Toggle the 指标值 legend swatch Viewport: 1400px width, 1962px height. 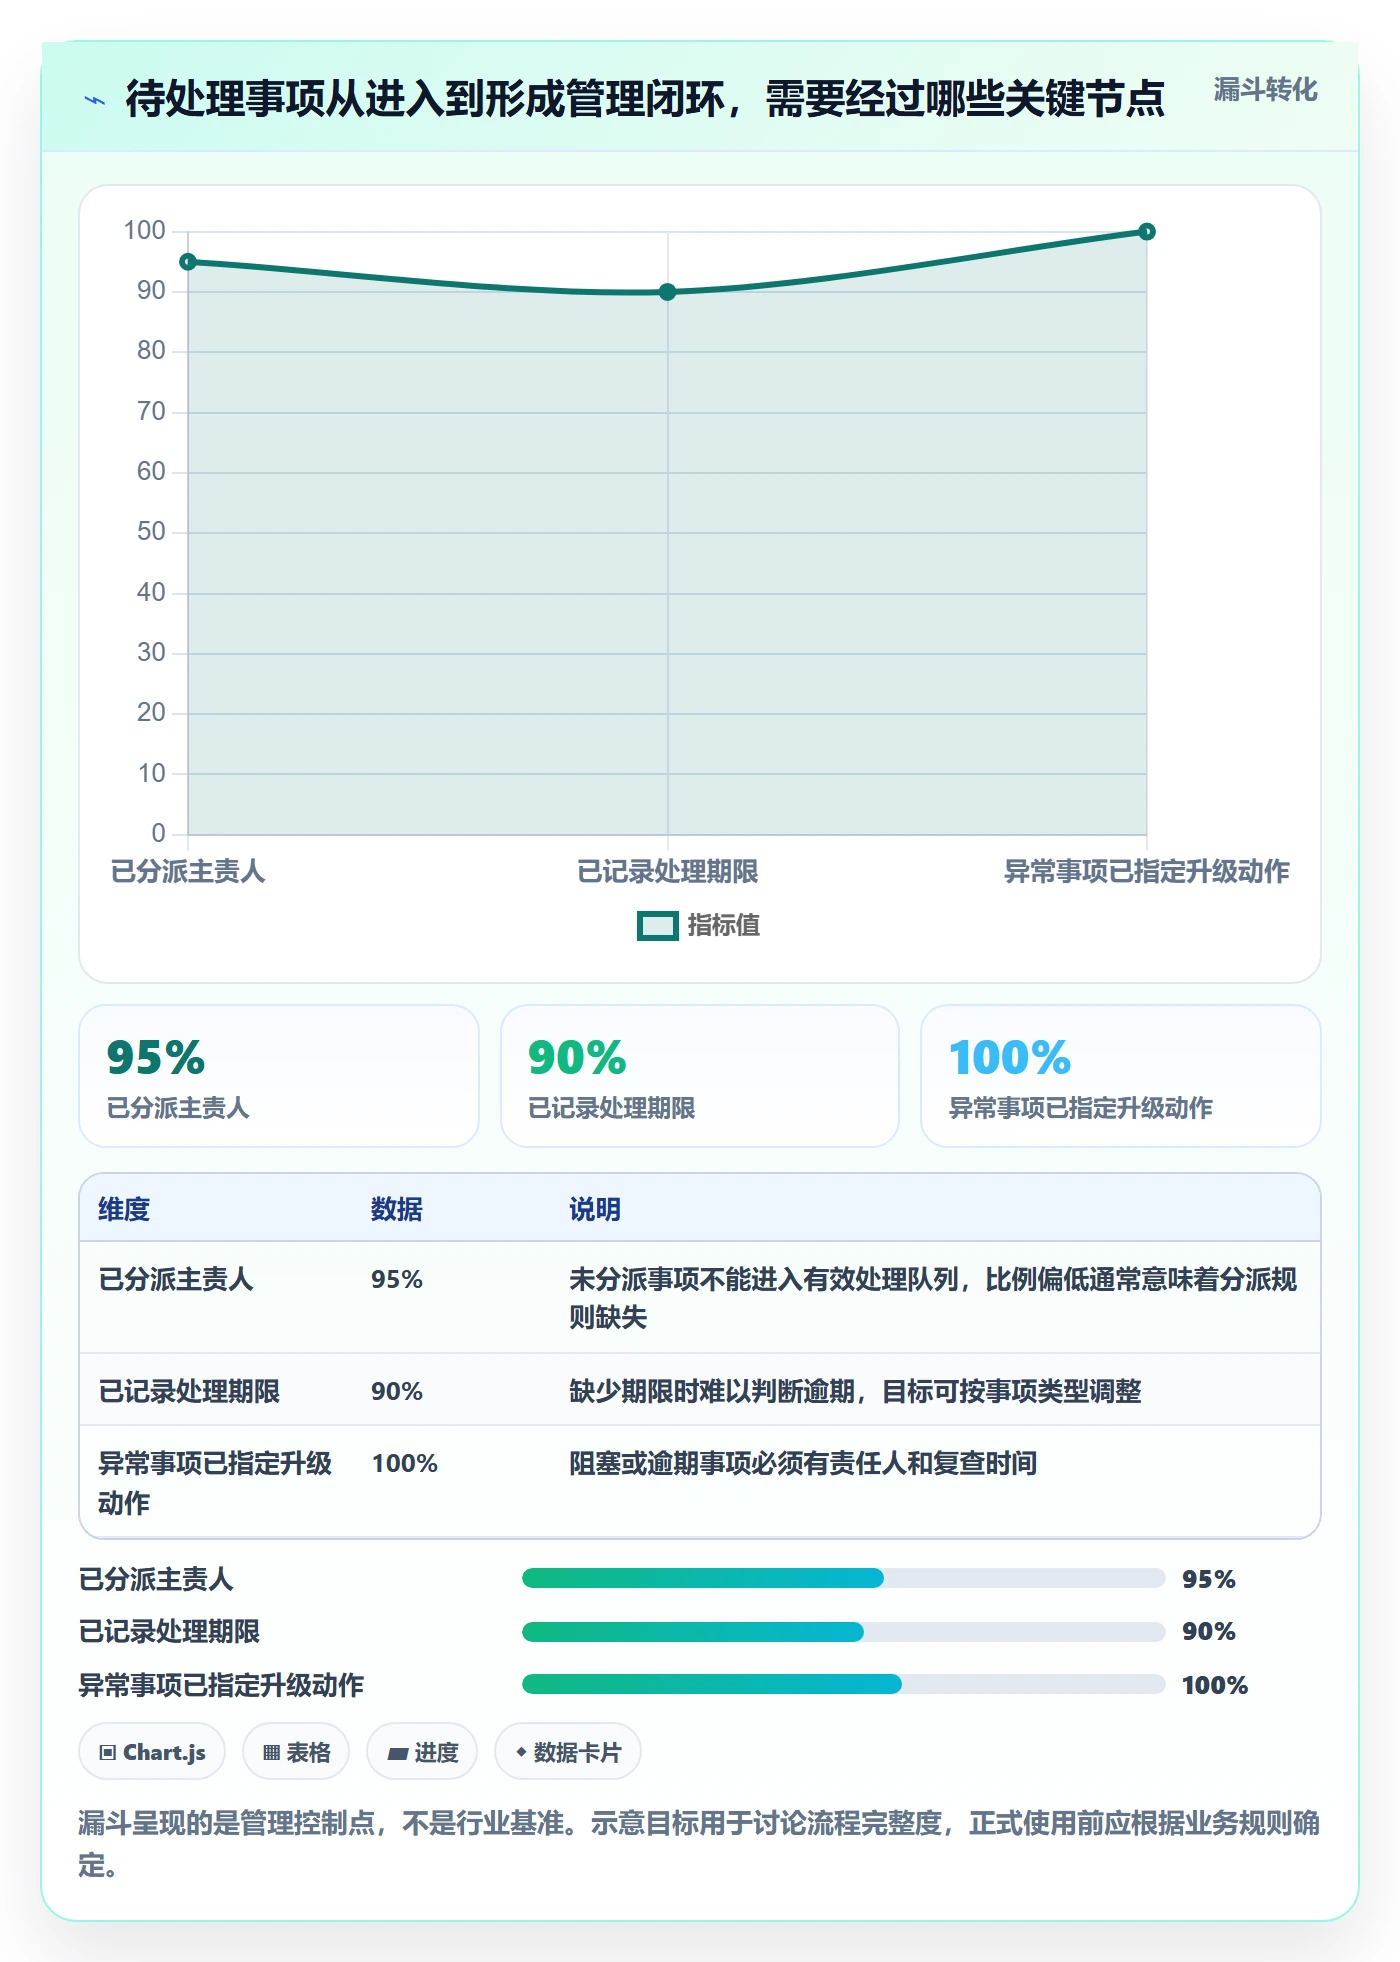click(x=658, y=926)
